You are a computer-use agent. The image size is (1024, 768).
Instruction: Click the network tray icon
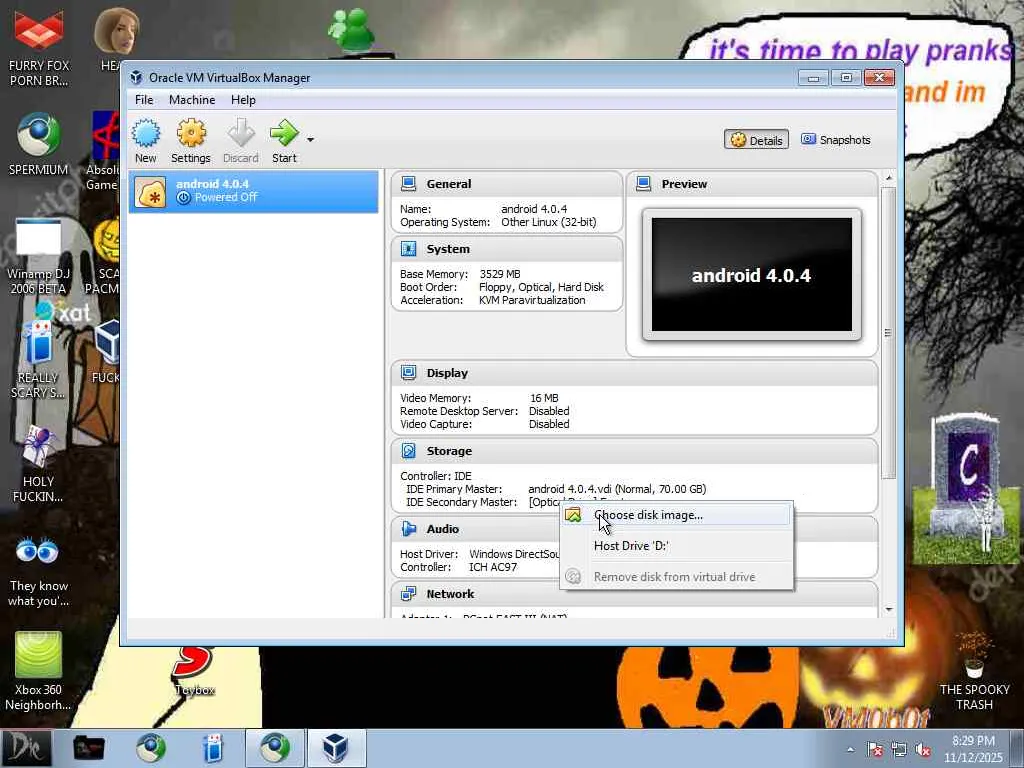[x=899, y=749]
